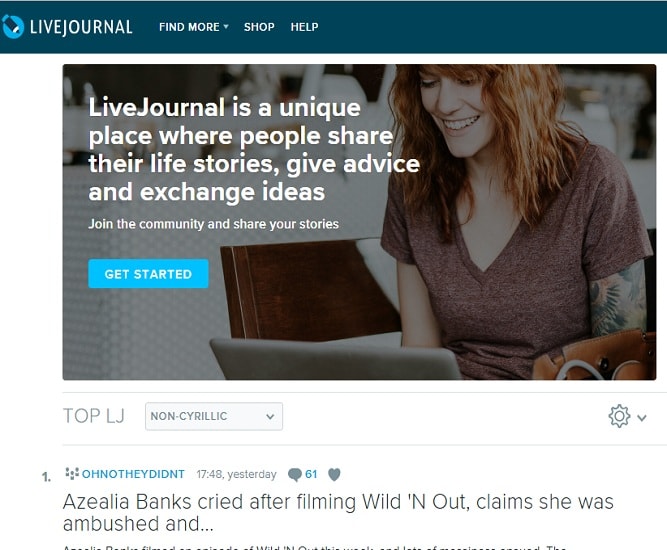Screen dimensions: 667x550
Task: Like the post with heart icon
Action: (x=334, y=474)
